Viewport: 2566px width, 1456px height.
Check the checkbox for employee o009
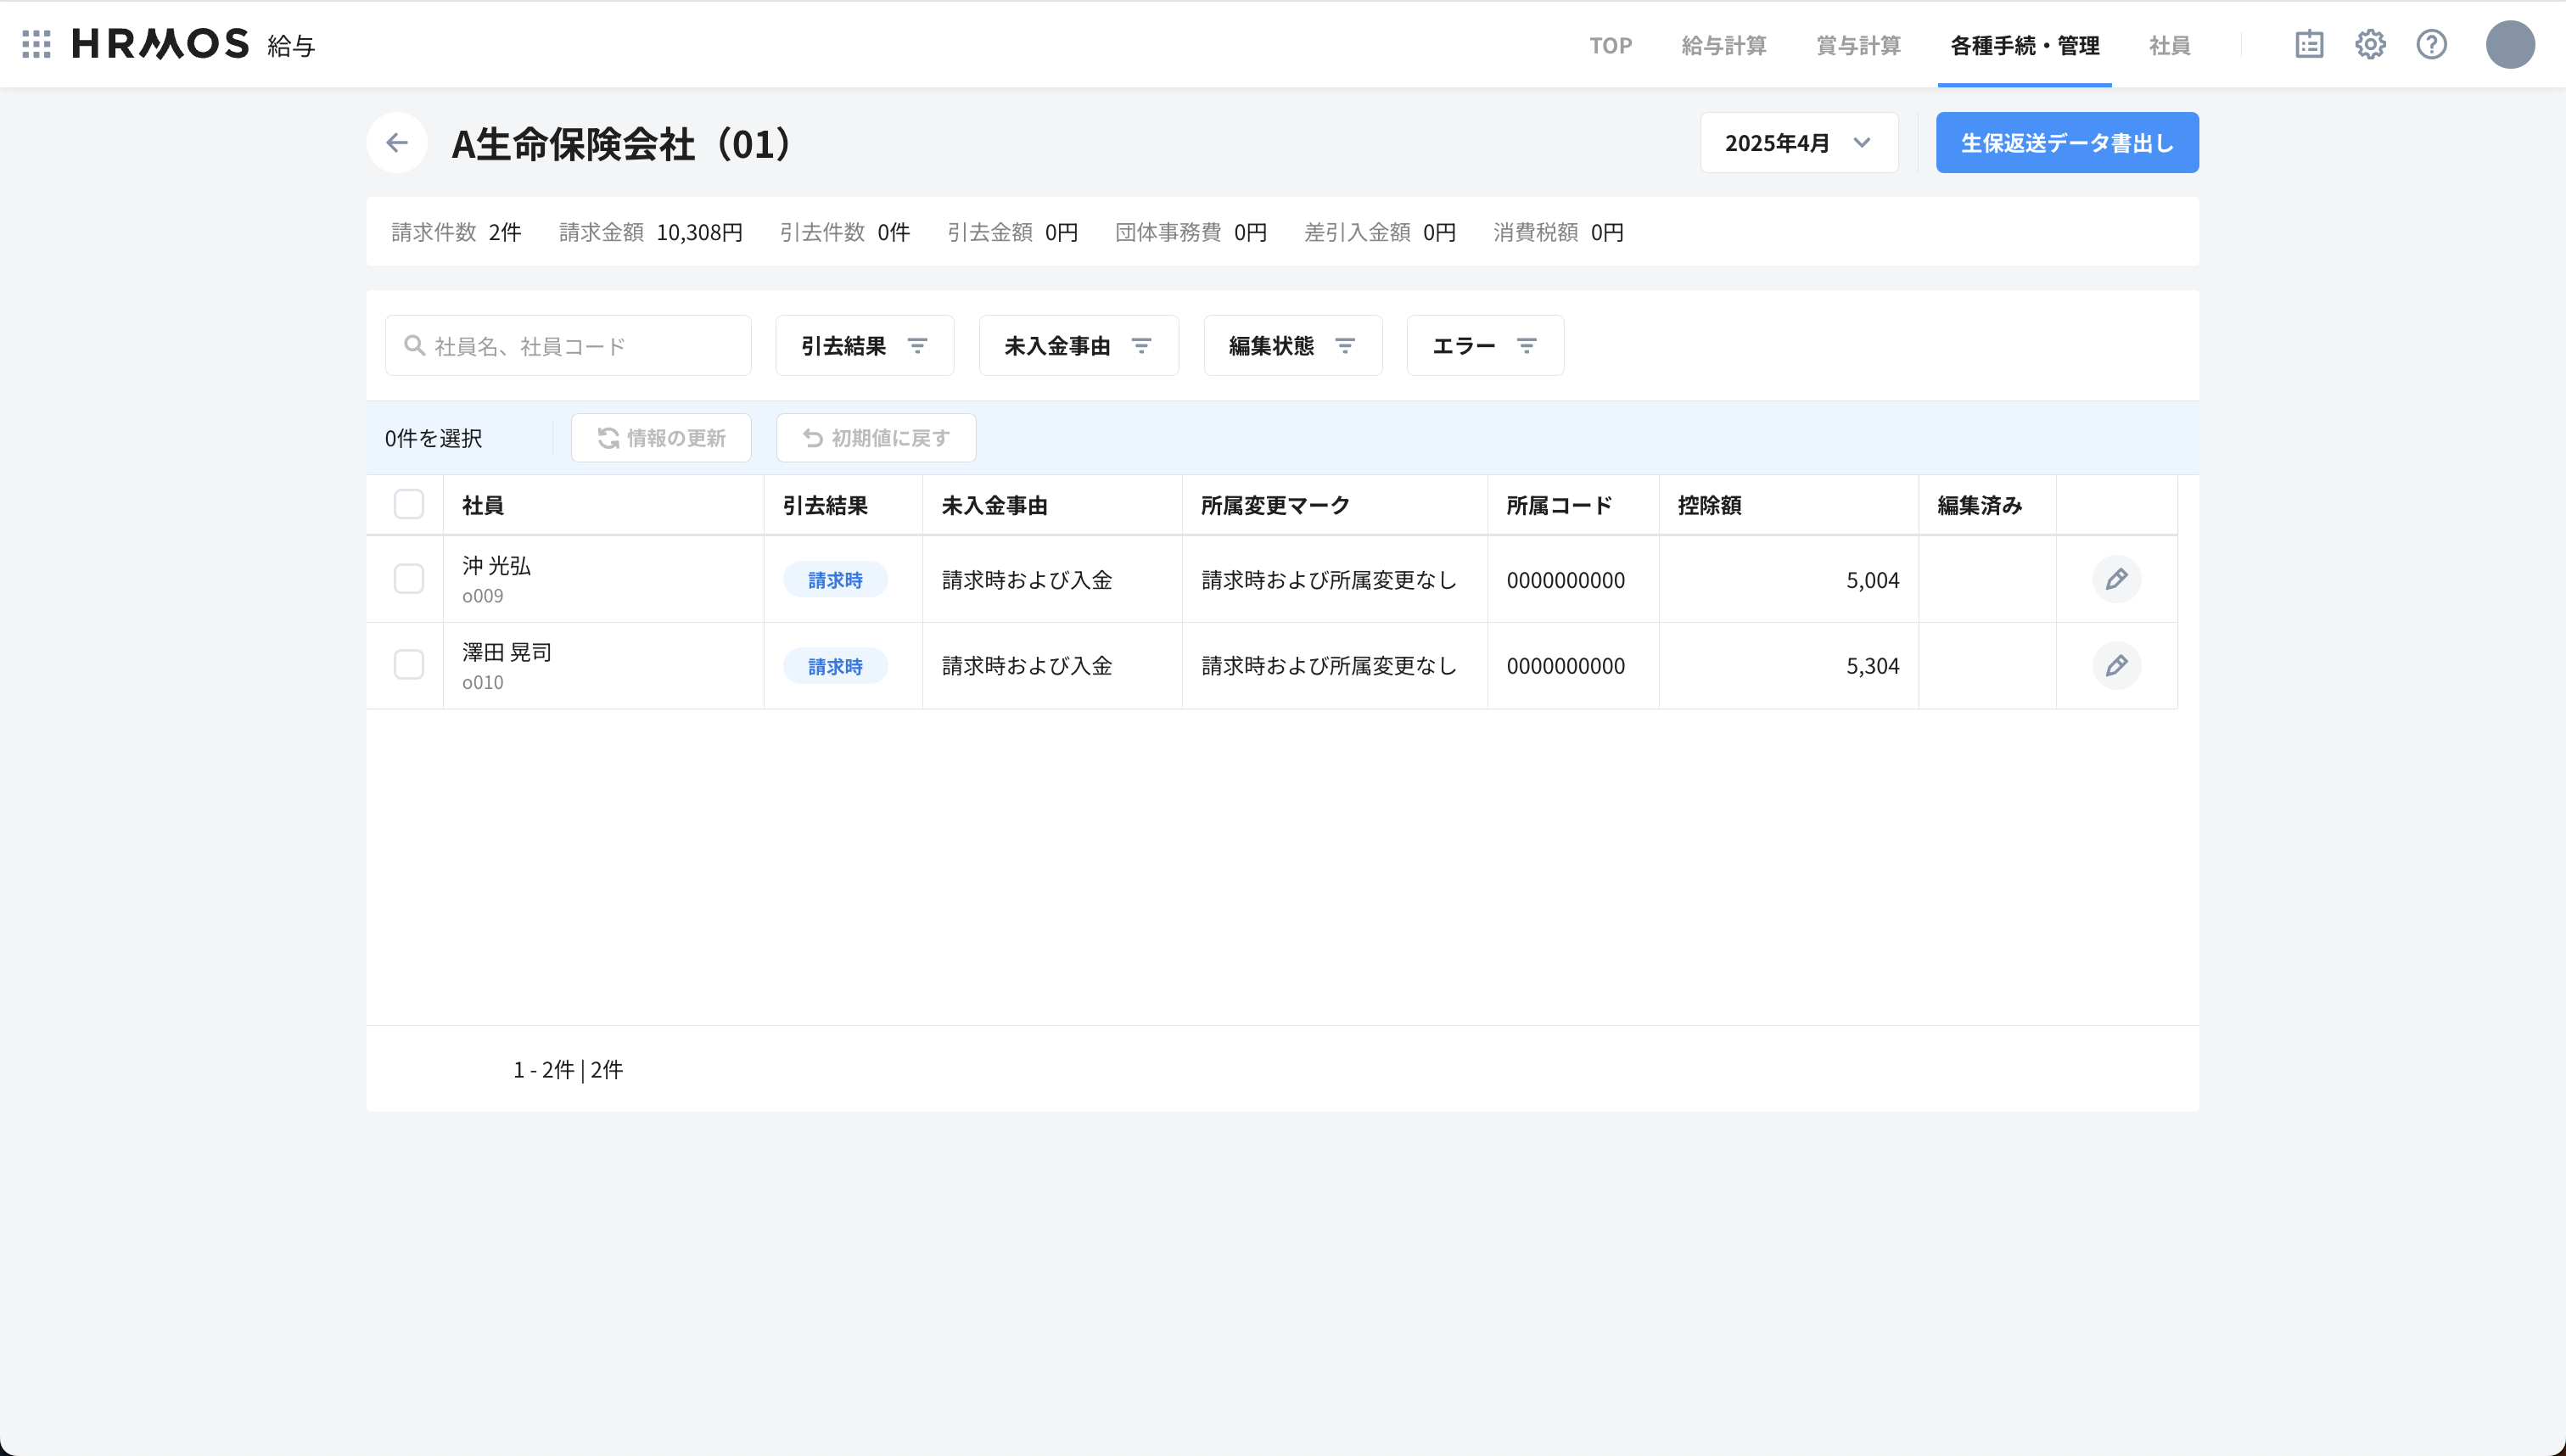408,579
